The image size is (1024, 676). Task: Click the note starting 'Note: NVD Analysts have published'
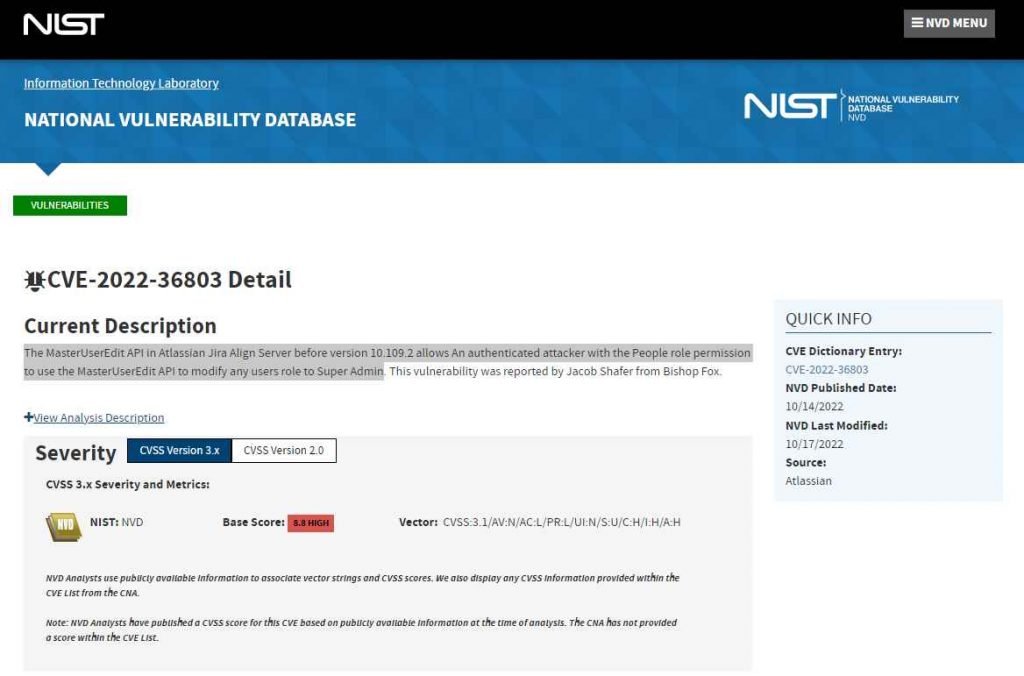[x=361, y=630]
